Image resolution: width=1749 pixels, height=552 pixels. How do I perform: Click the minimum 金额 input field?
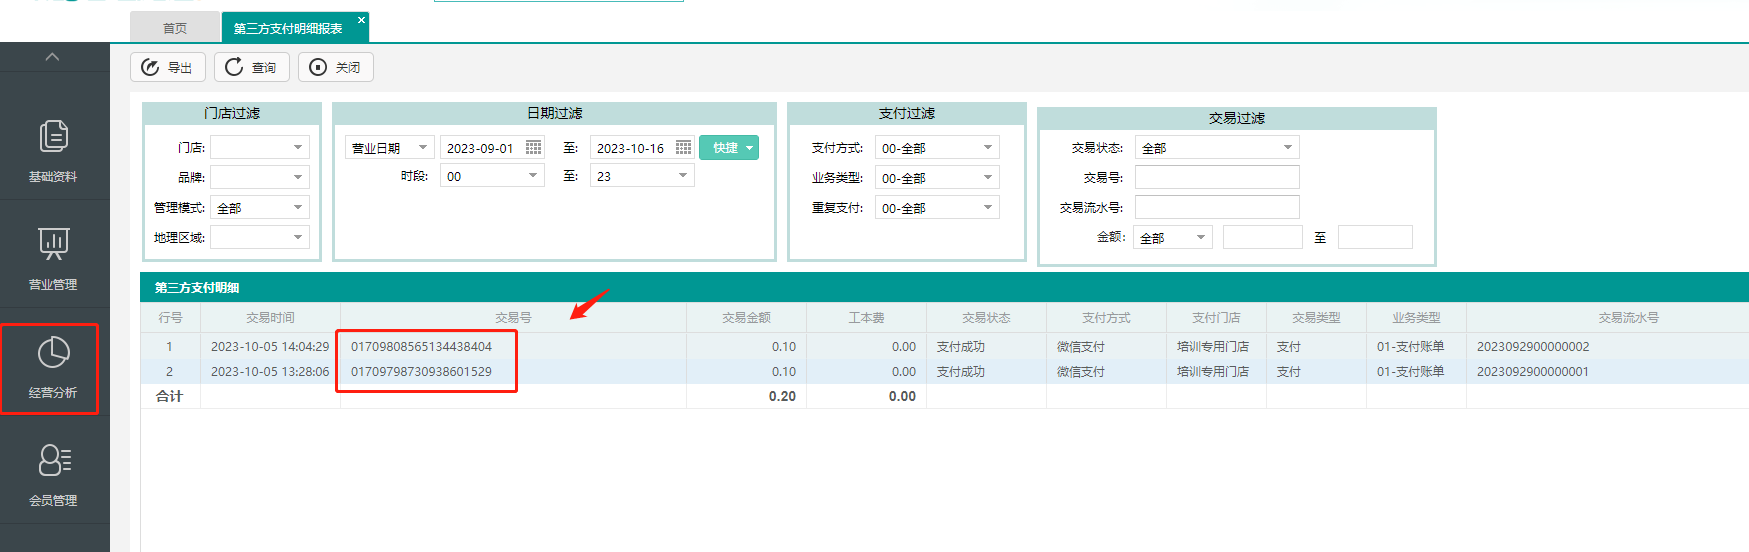1262,237
